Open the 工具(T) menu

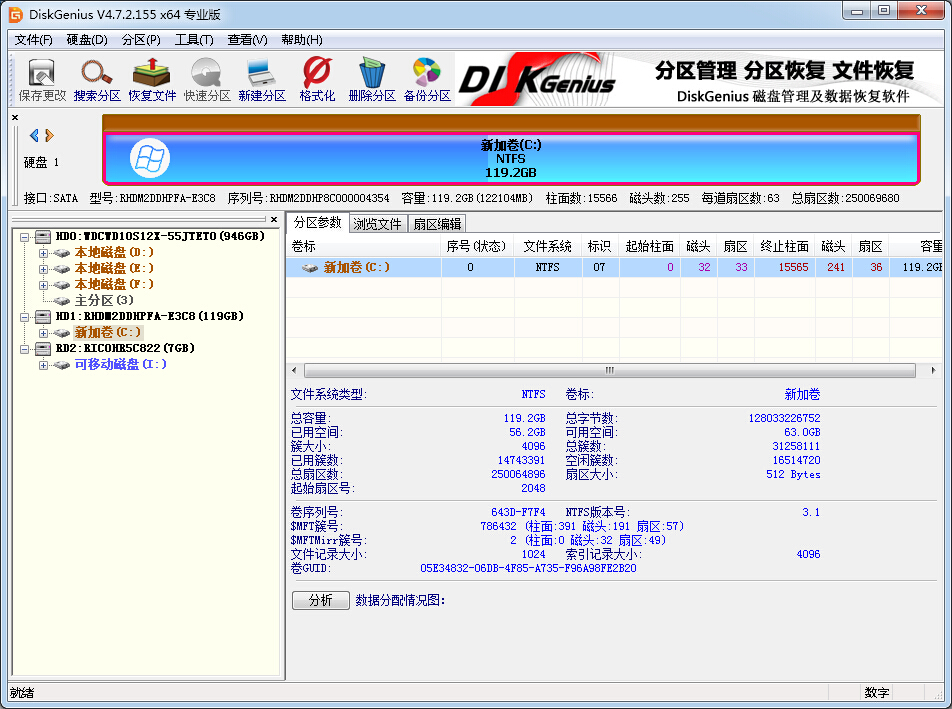click(x=194, y=40)
